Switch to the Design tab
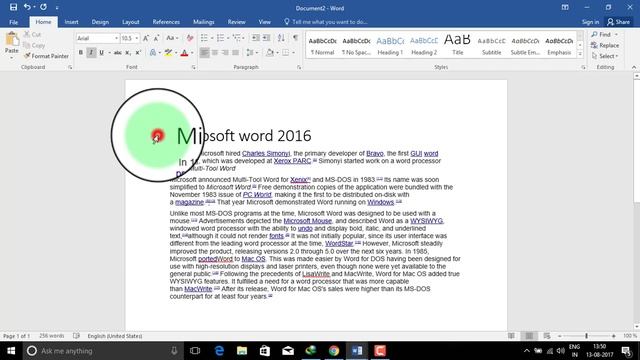 100,22
